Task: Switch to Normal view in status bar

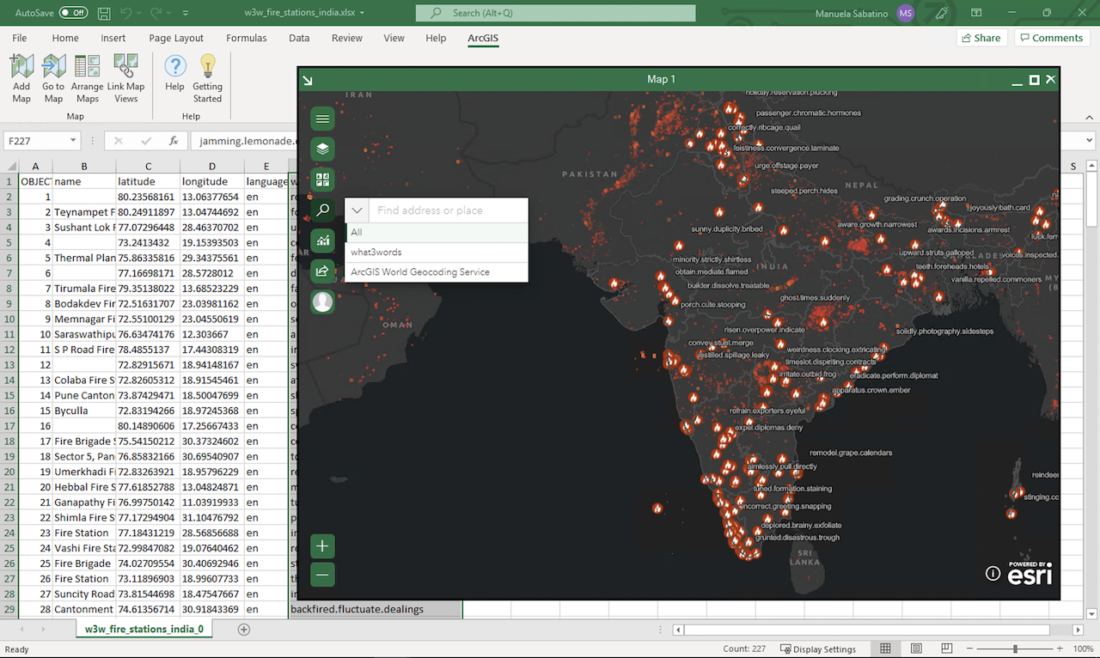Action: [885, 649]
